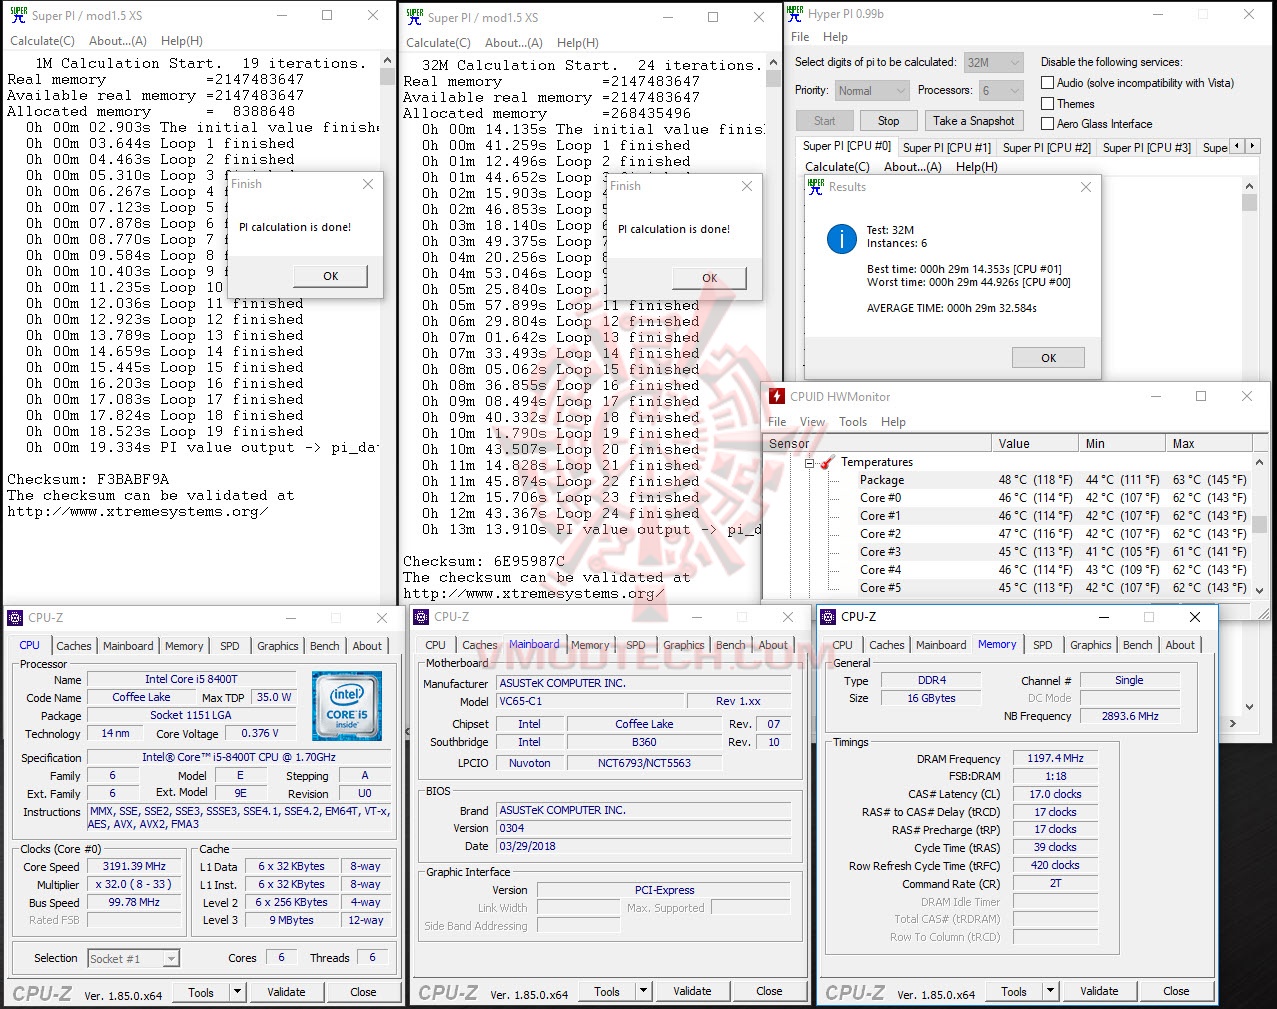The height and width of the screenshot is (1009, 1277).
Task: Click OK in the 32M PI calculation done dialog
Action: [x=710, y=278]
